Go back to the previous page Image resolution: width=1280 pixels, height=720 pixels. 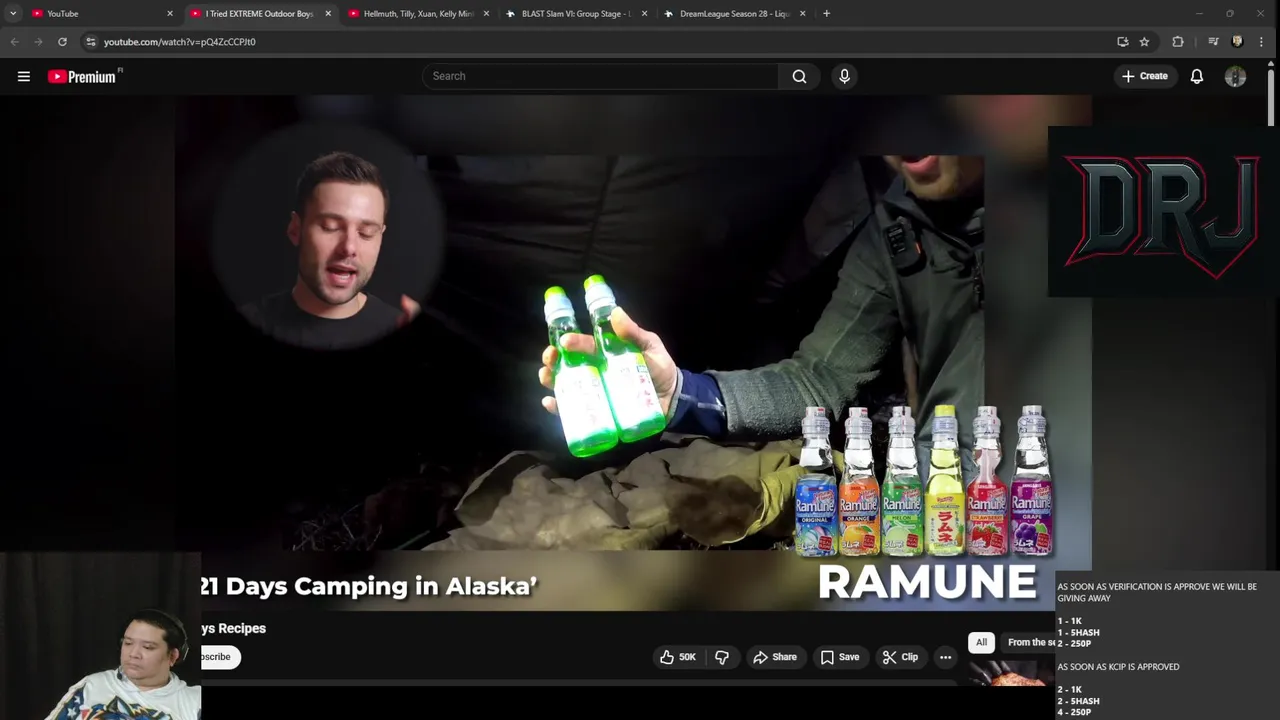14,42
